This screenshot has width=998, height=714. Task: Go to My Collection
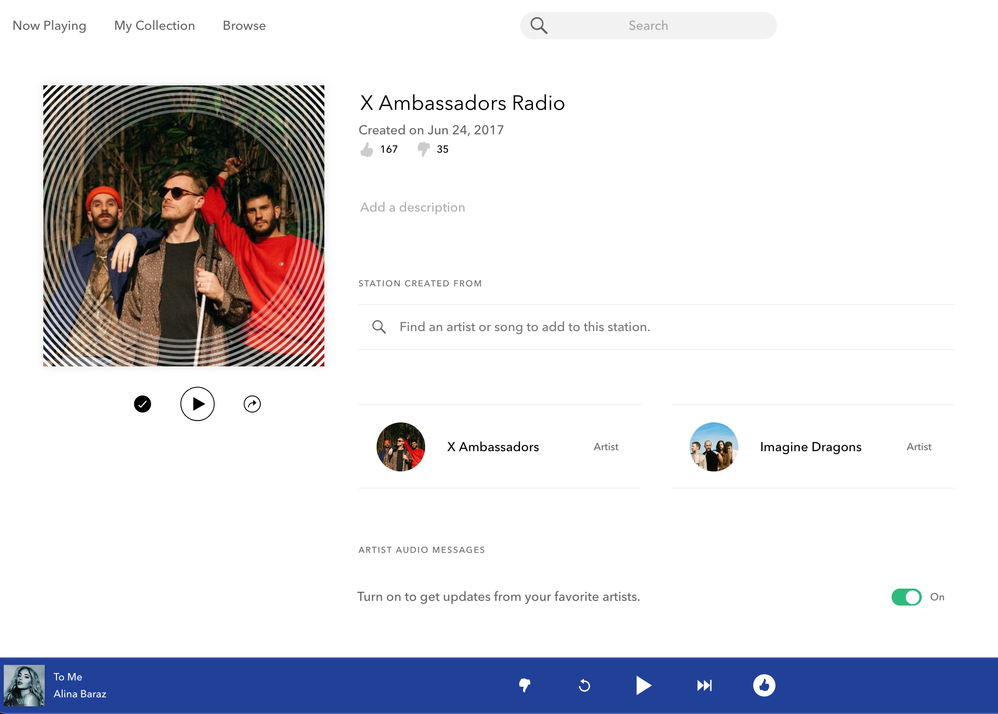[x=154, y=26]
